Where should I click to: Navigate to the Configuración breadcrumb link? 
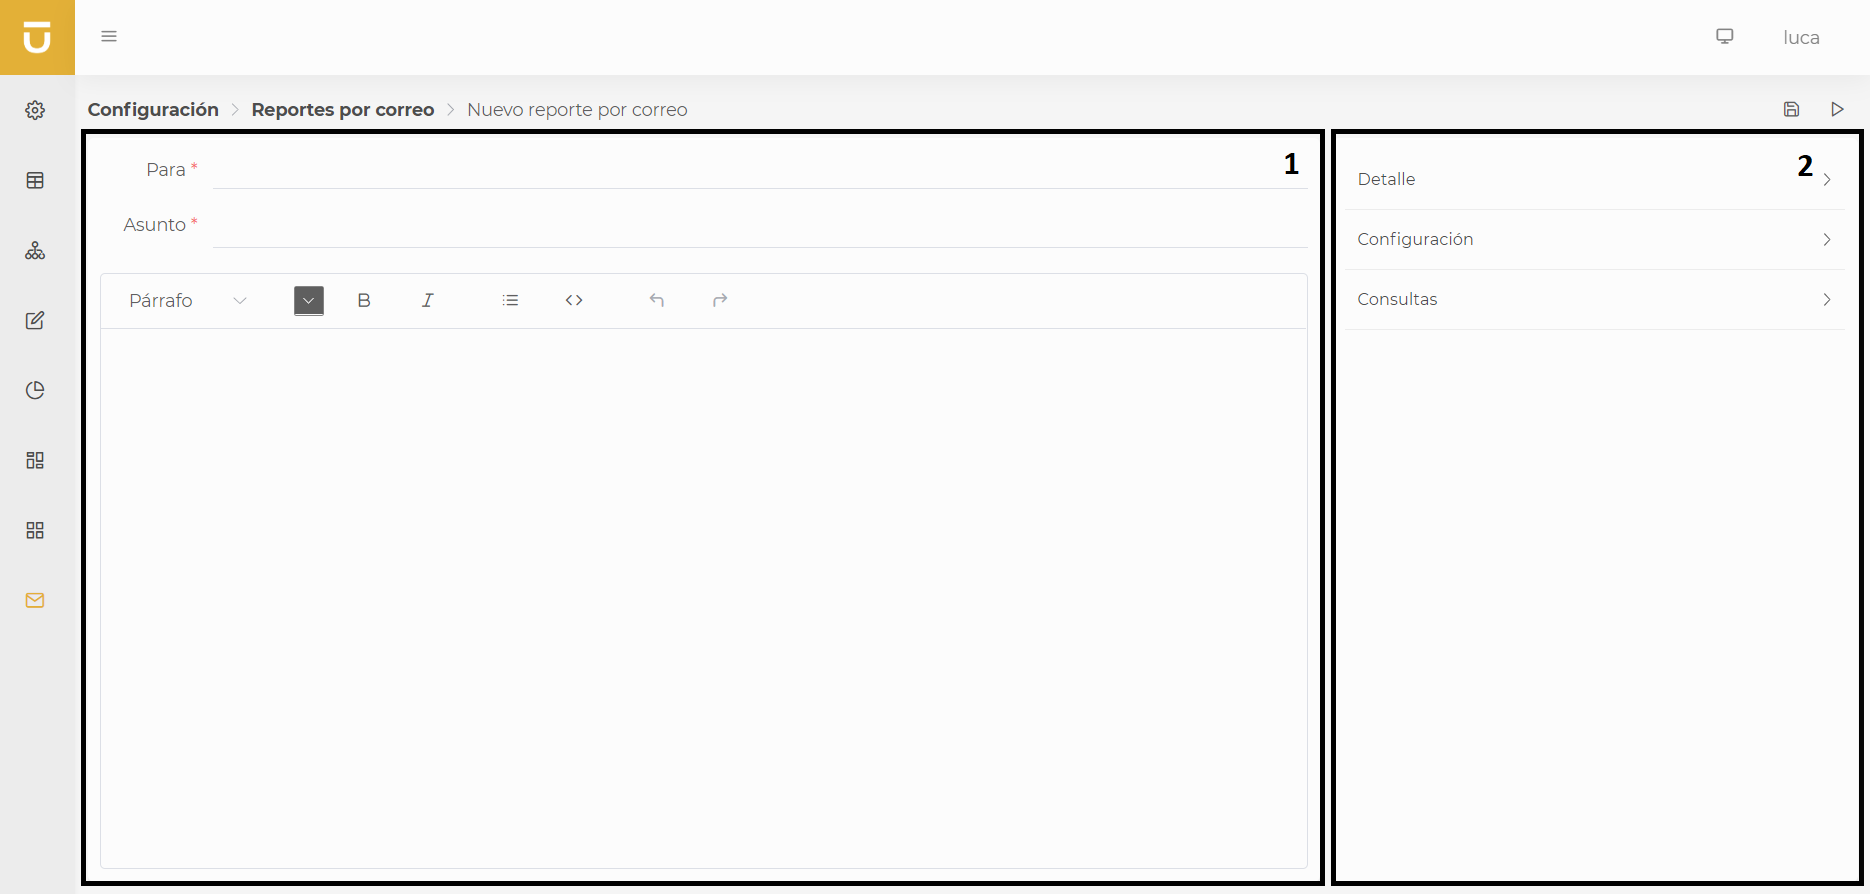(153, 110)
